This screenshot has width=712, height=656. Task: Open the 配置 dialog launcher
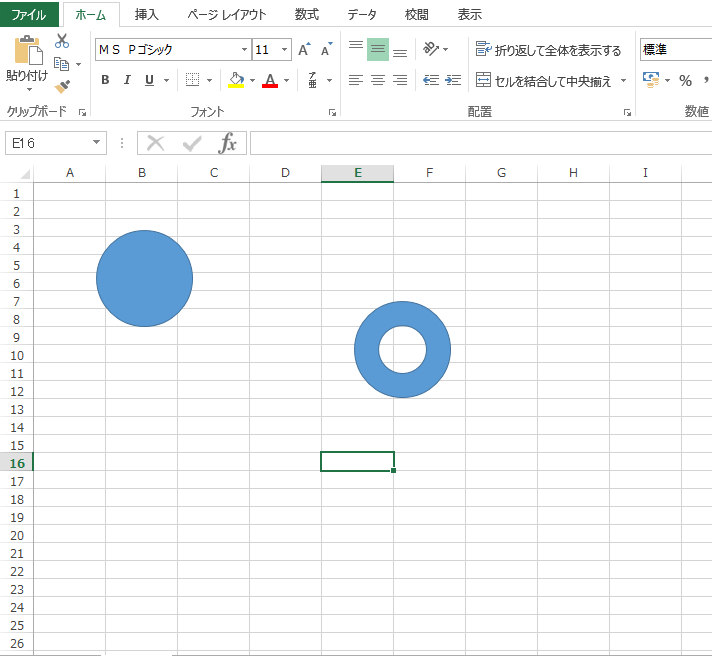click(627, 113)
